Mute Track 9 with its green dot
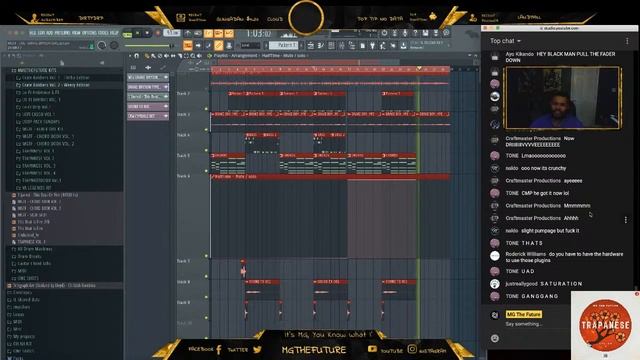Screen dimensions: 640x360 tap(206, 317)
